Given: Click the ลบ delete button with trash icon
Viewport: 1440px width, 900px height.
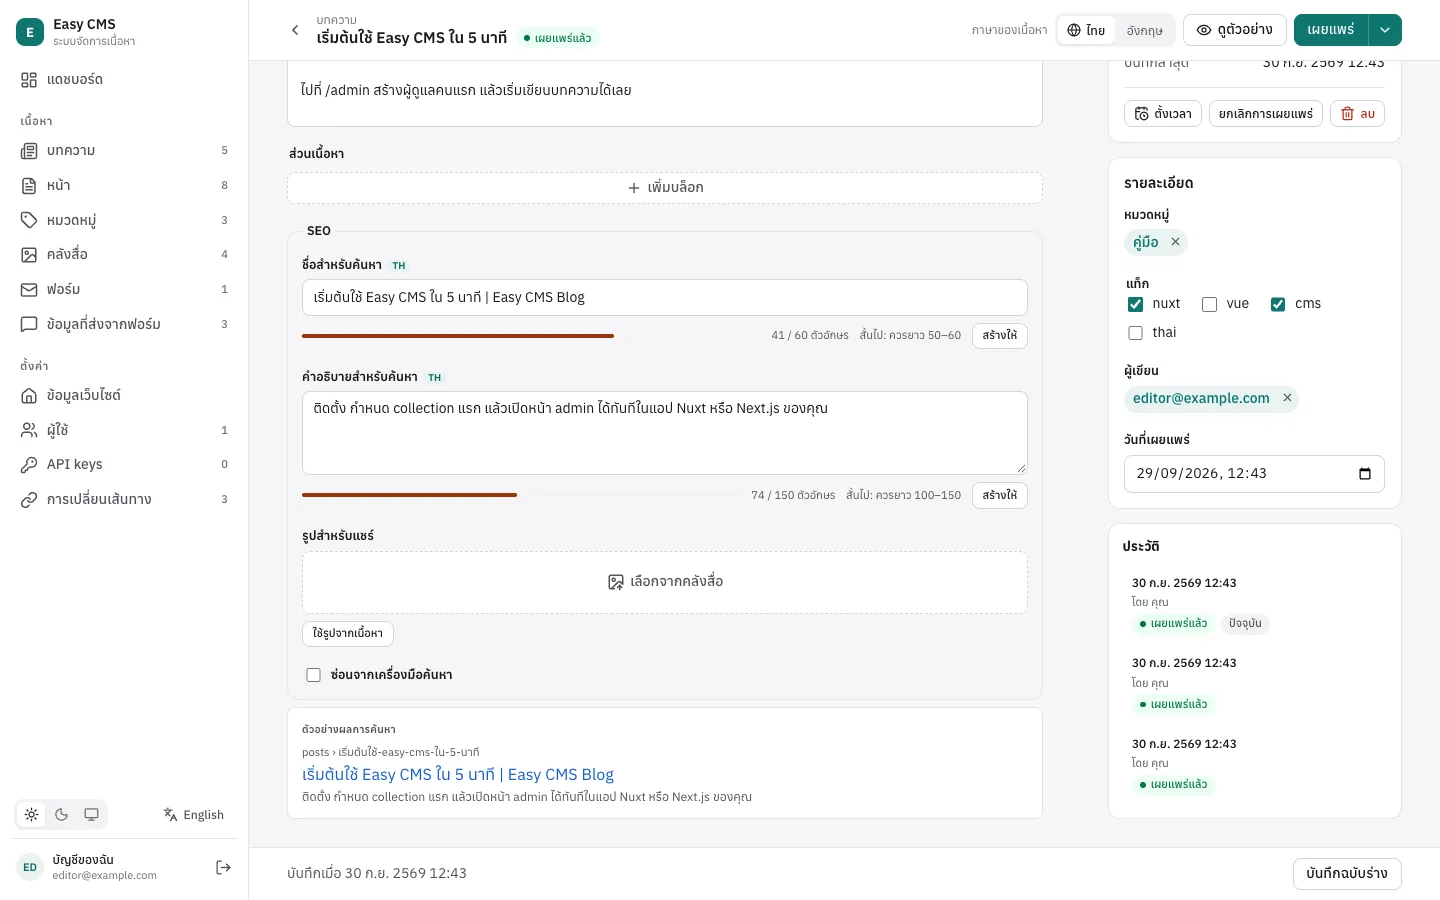Looking at the screenshot, I should (1357, 114).
